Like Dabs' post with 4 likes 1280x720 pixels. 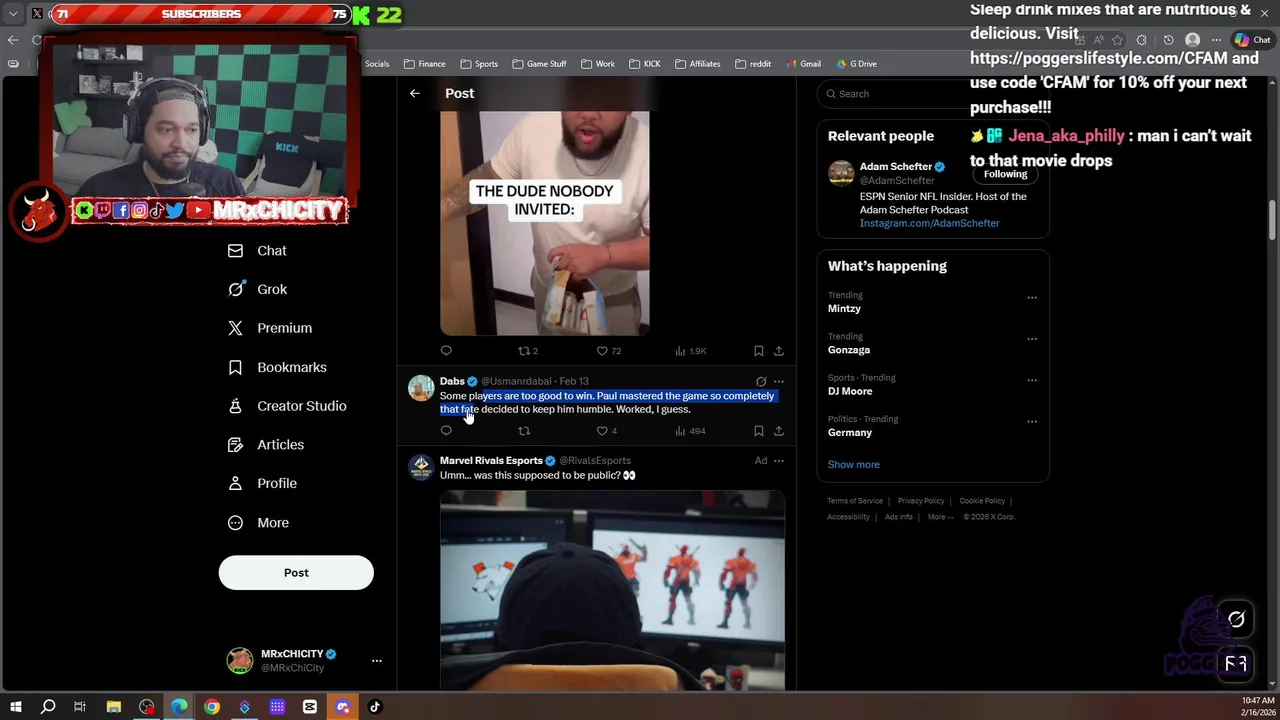click(x=607, y=431)
